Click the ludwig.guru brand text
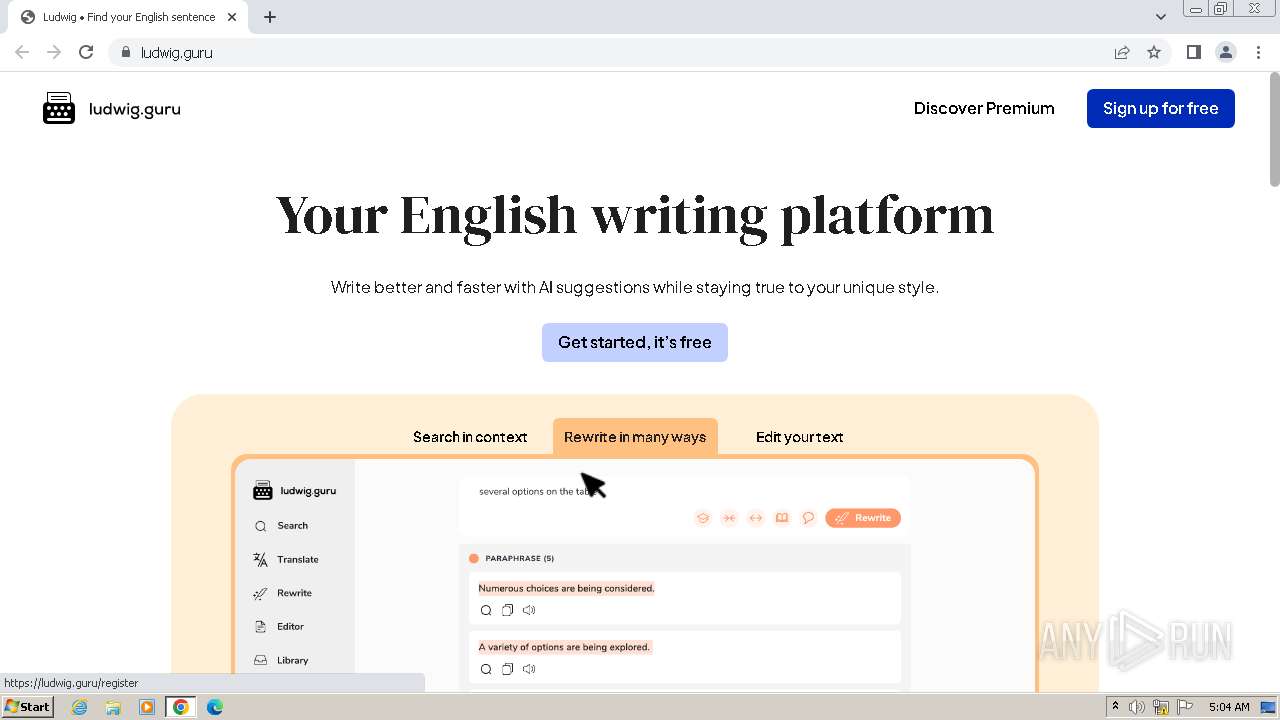Viewport: 1280px width, 720px height. point(135,109)
